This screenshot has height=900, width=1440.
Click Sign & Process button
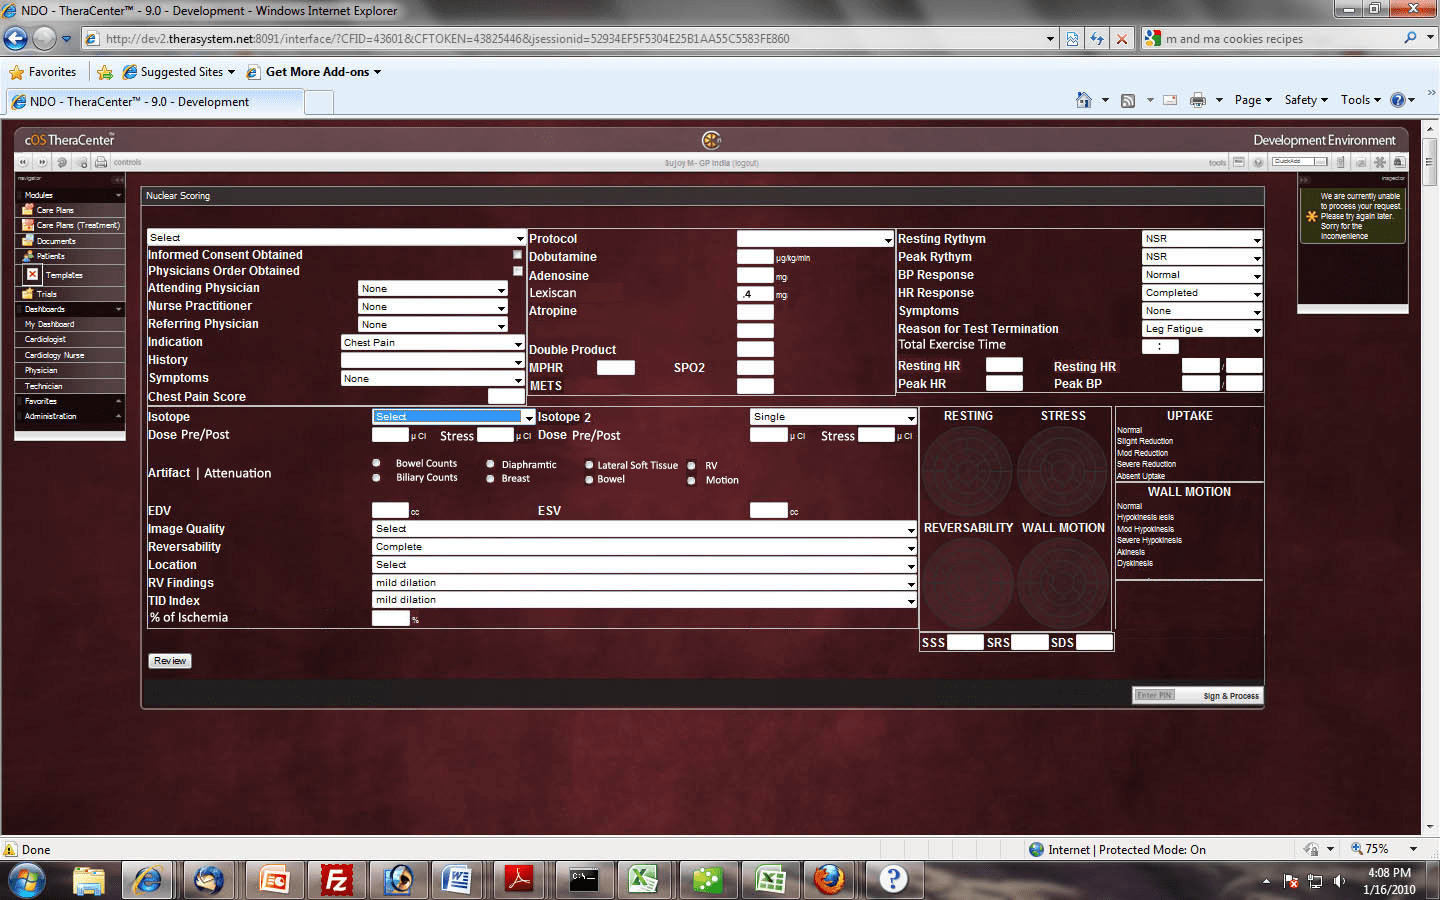point(1231,696)
